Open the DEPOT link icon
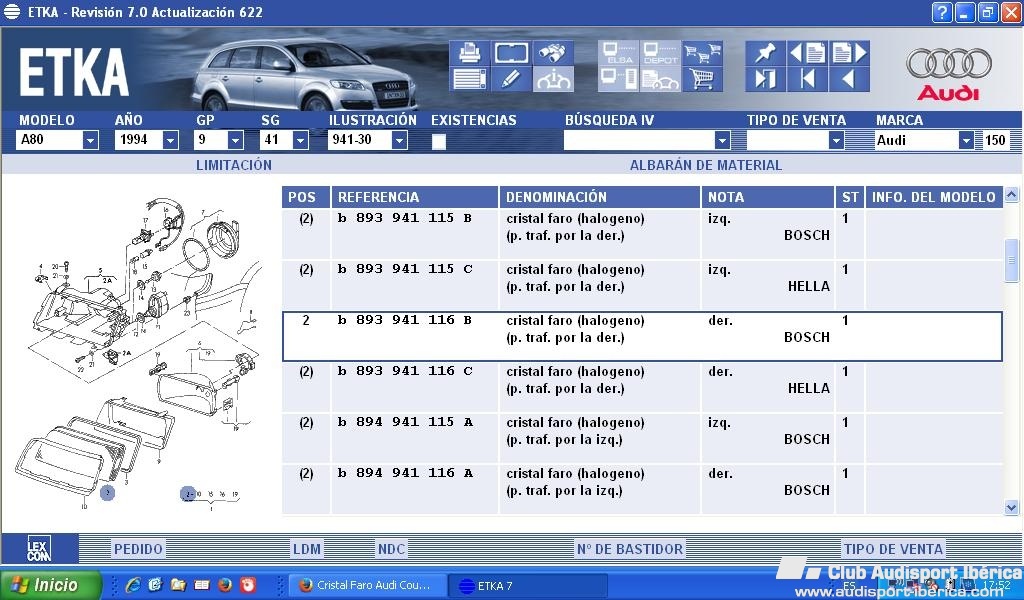The image size is (1024, 600). pos(660,53)
